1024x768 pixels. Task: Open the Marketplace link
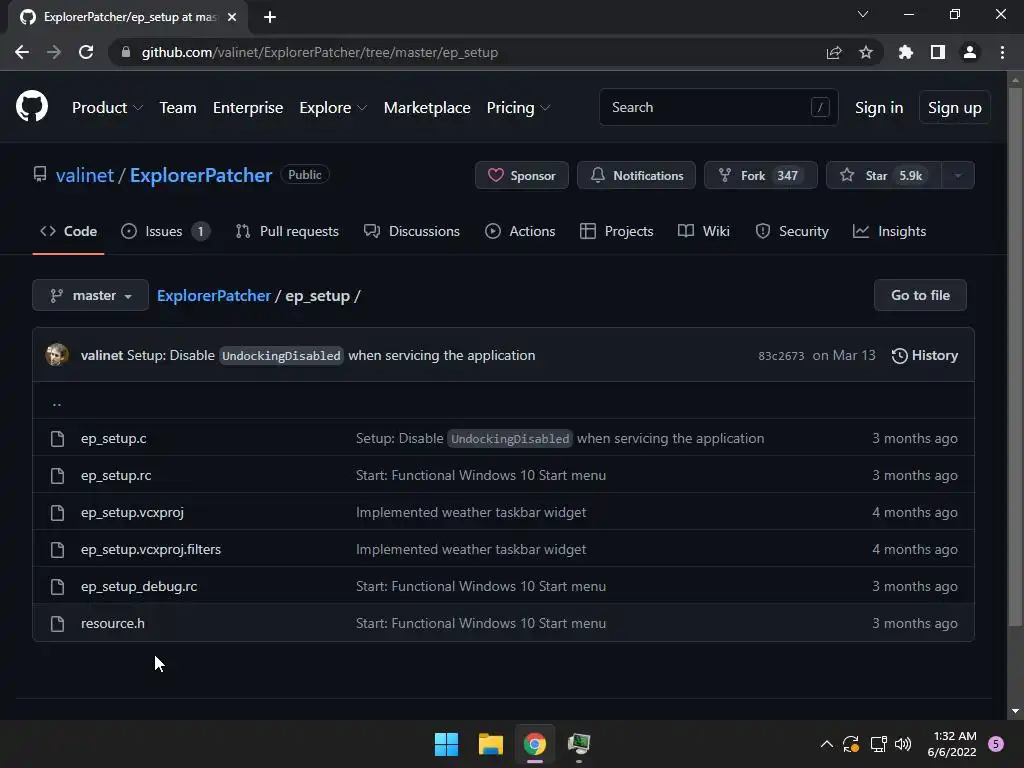pos(427,107)
